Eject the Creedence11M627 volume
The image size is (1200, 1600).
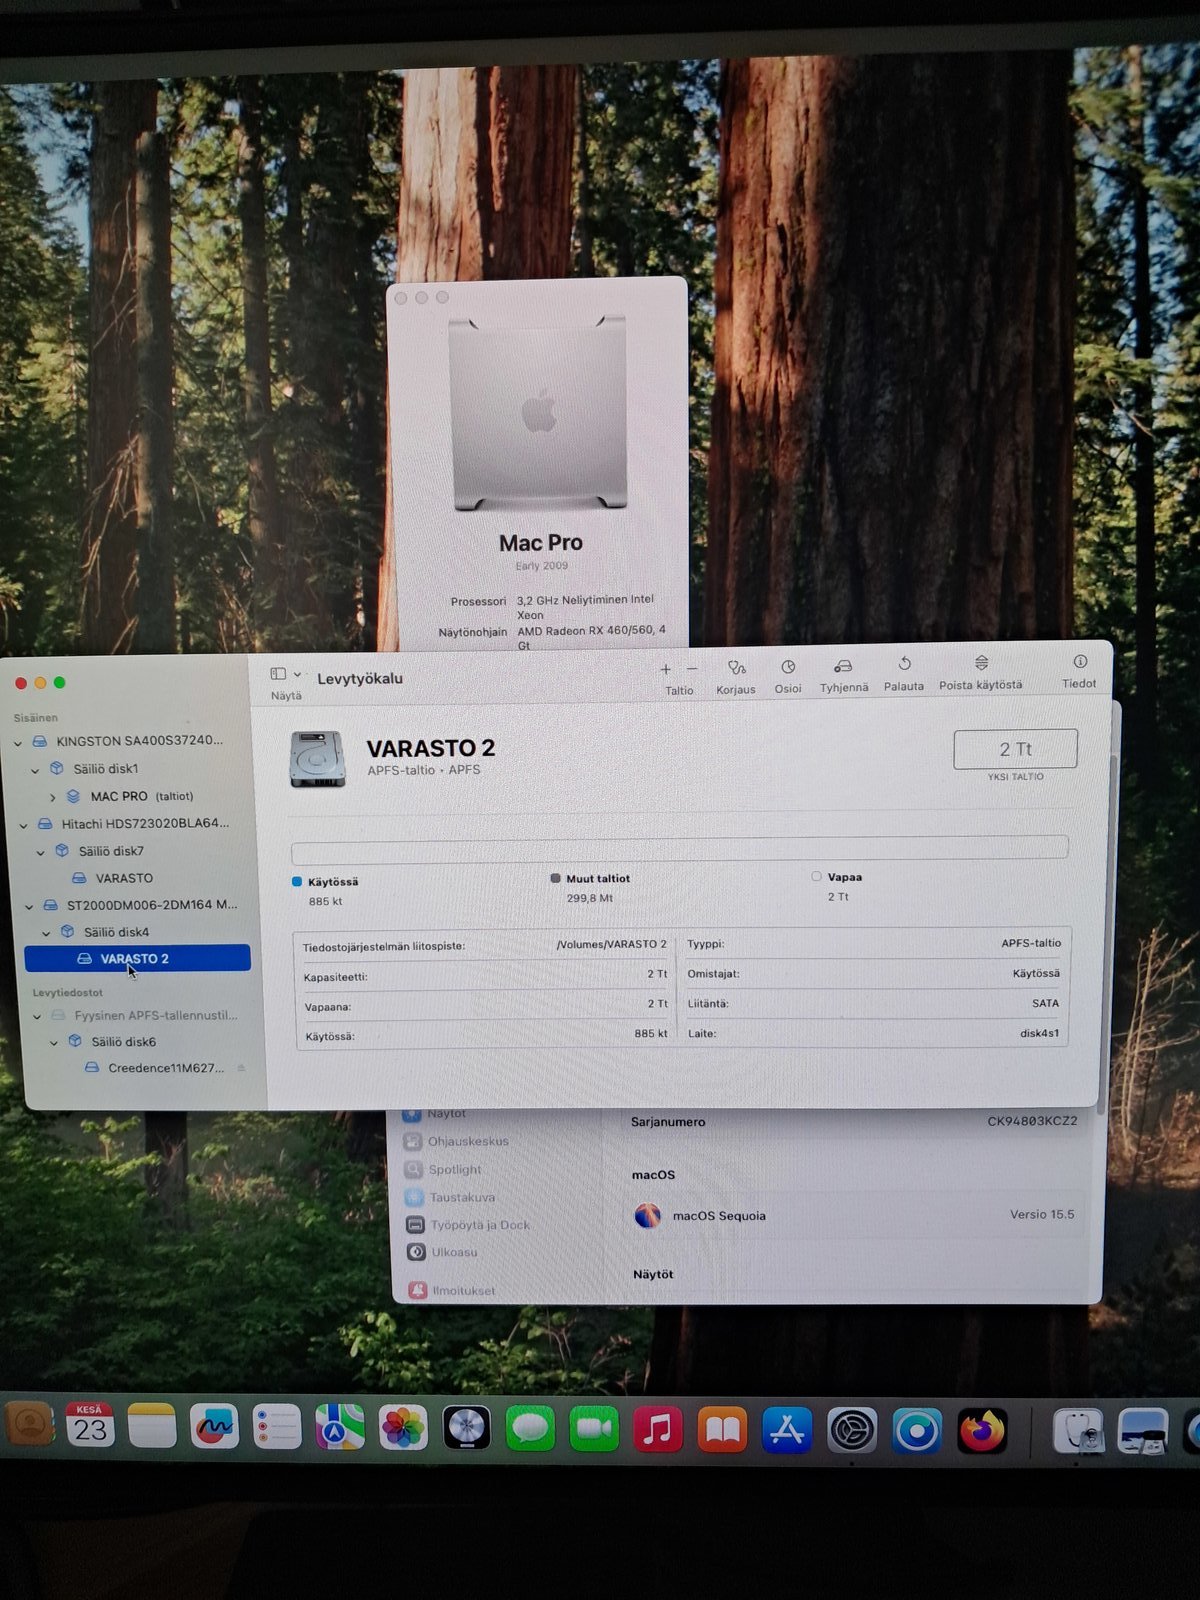point(241,1068)
